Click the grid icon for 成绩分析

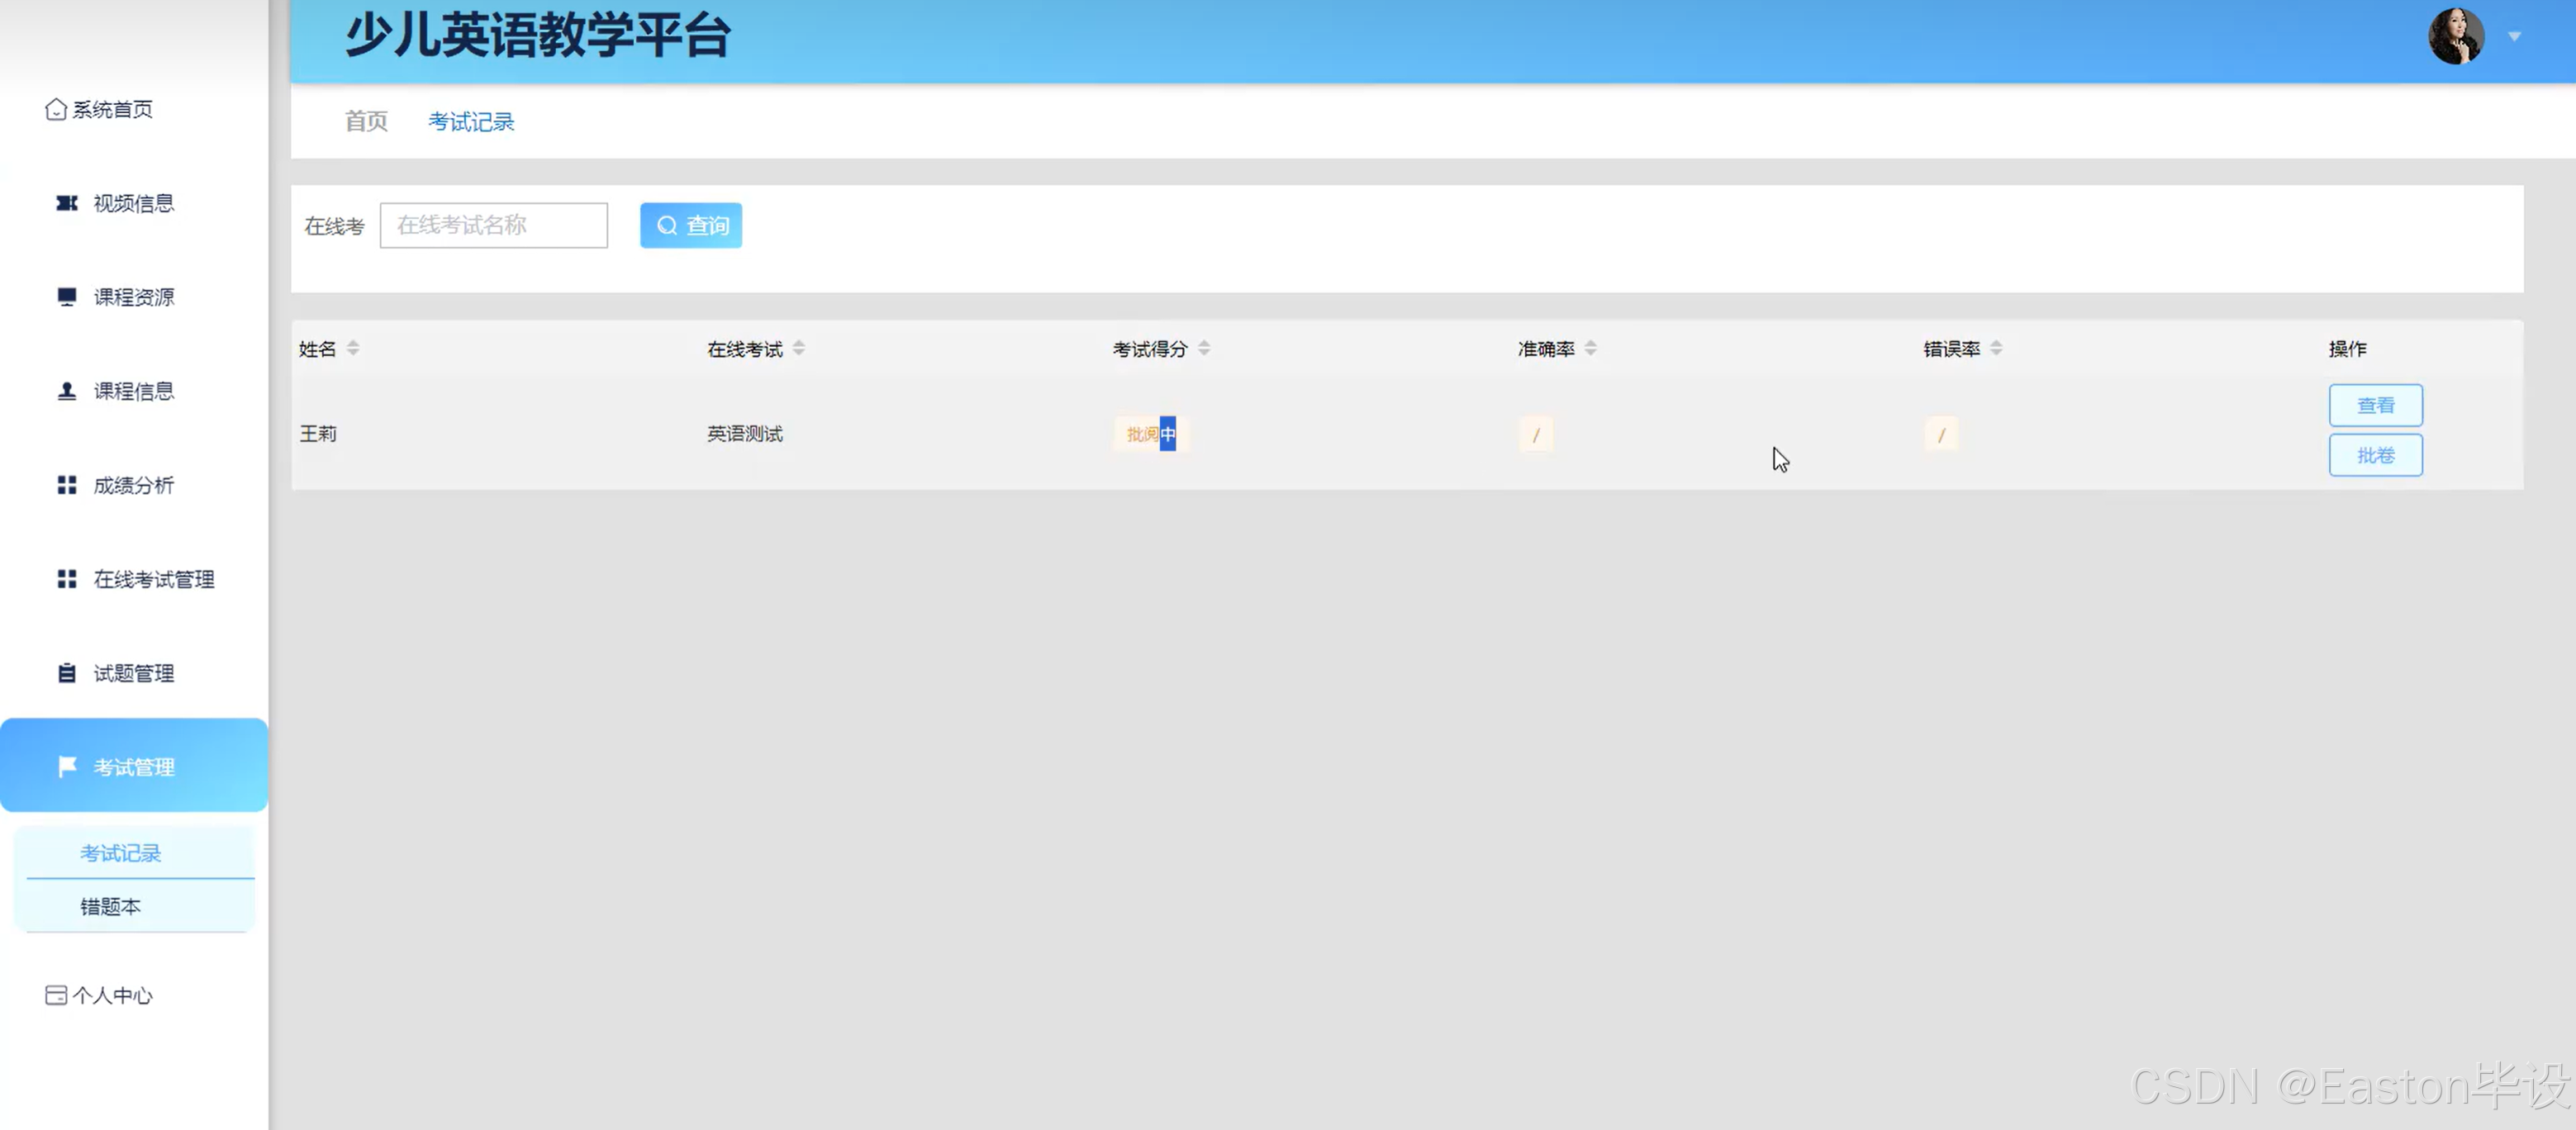tap(67, 485)
